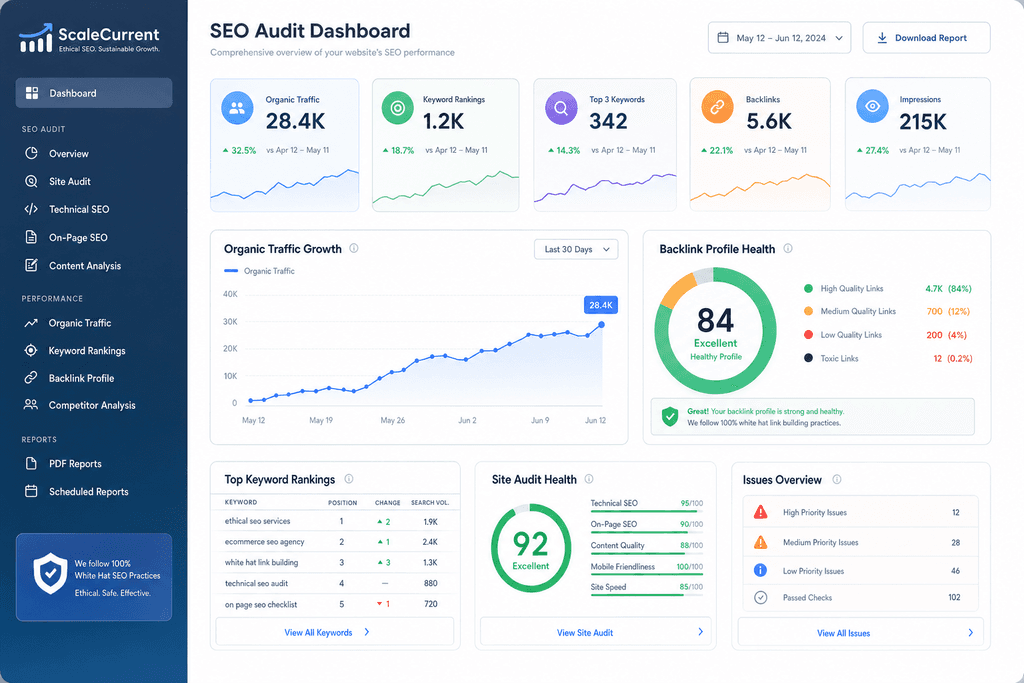
Task: Click the ScaleCurrent logo icon
Action: (x=36, y=38)
